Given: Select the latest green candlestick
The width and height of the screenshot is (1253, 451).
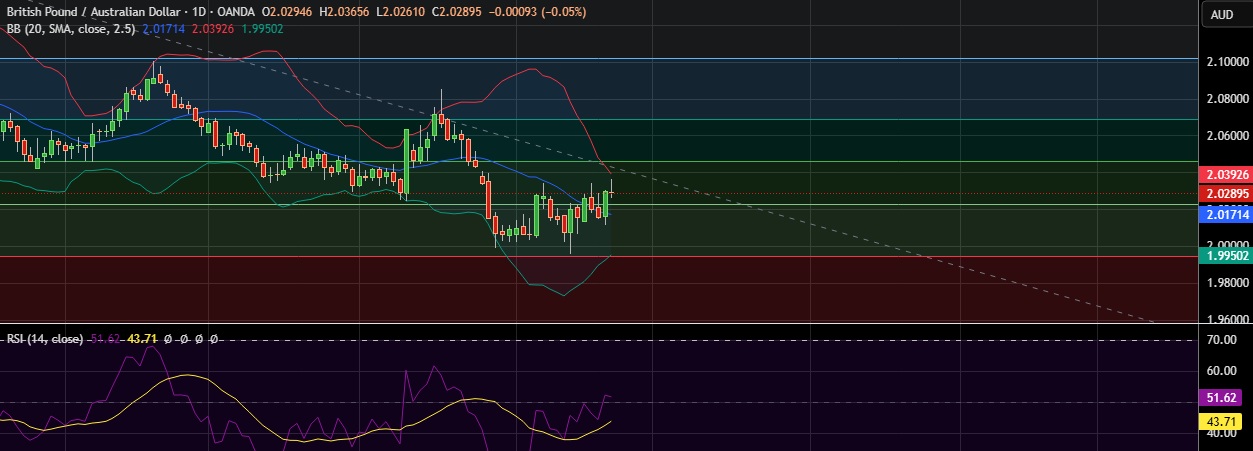Looking at the screenshot, I should point(607,203).
